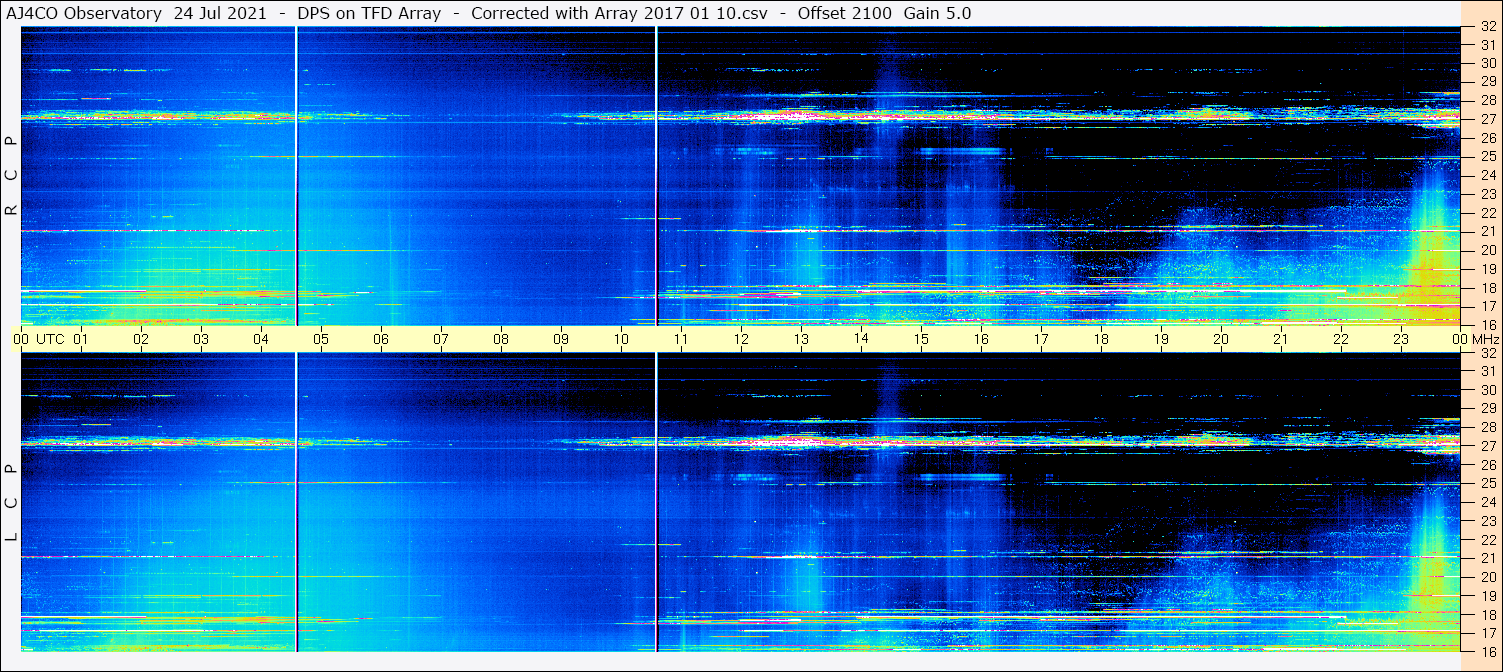This screenshot has width=1503, height=672.
Task: Click the '07' hour label on the time axis
Action: tap(441, 339)
